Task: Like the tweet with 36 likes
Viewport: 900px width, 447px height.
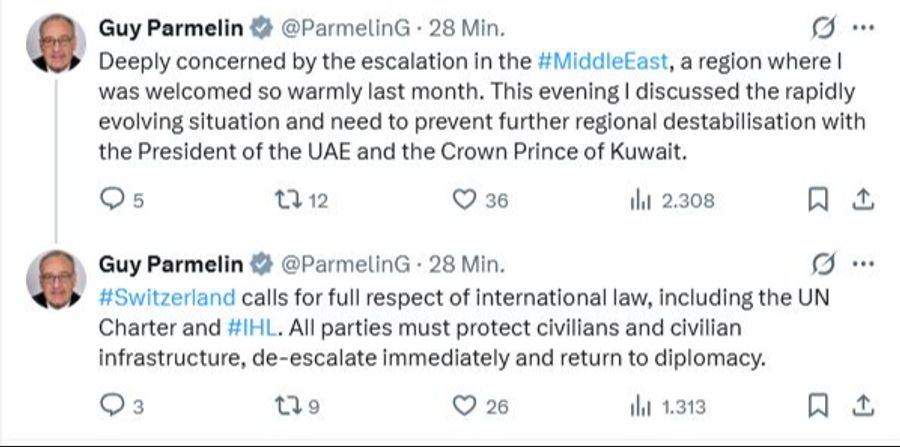Action: 463,200
